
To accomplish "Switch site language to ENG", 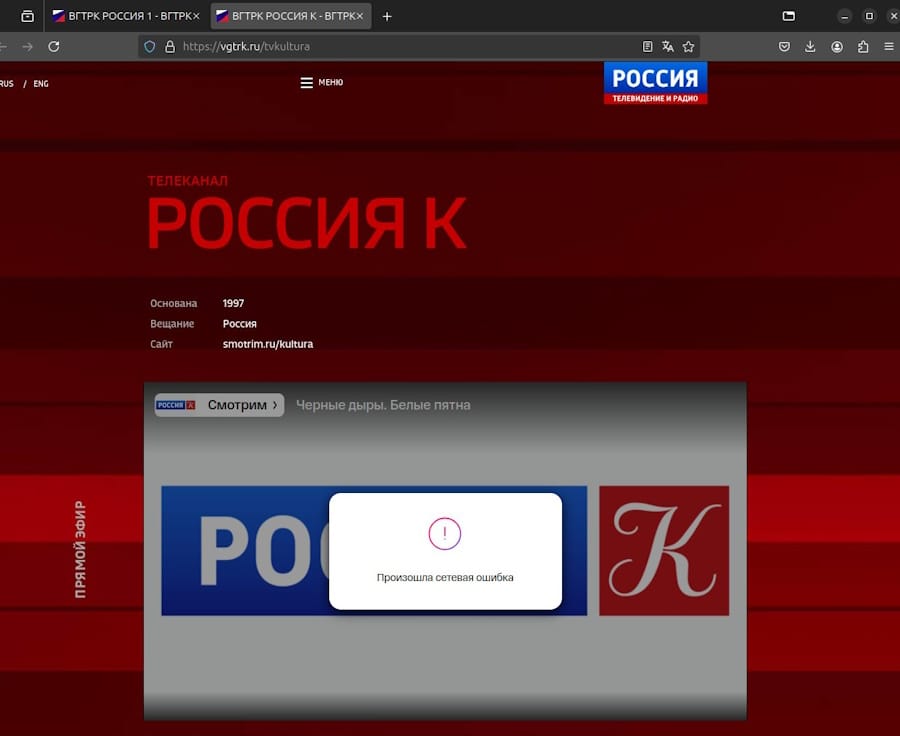I will click(x=41, y=84).
